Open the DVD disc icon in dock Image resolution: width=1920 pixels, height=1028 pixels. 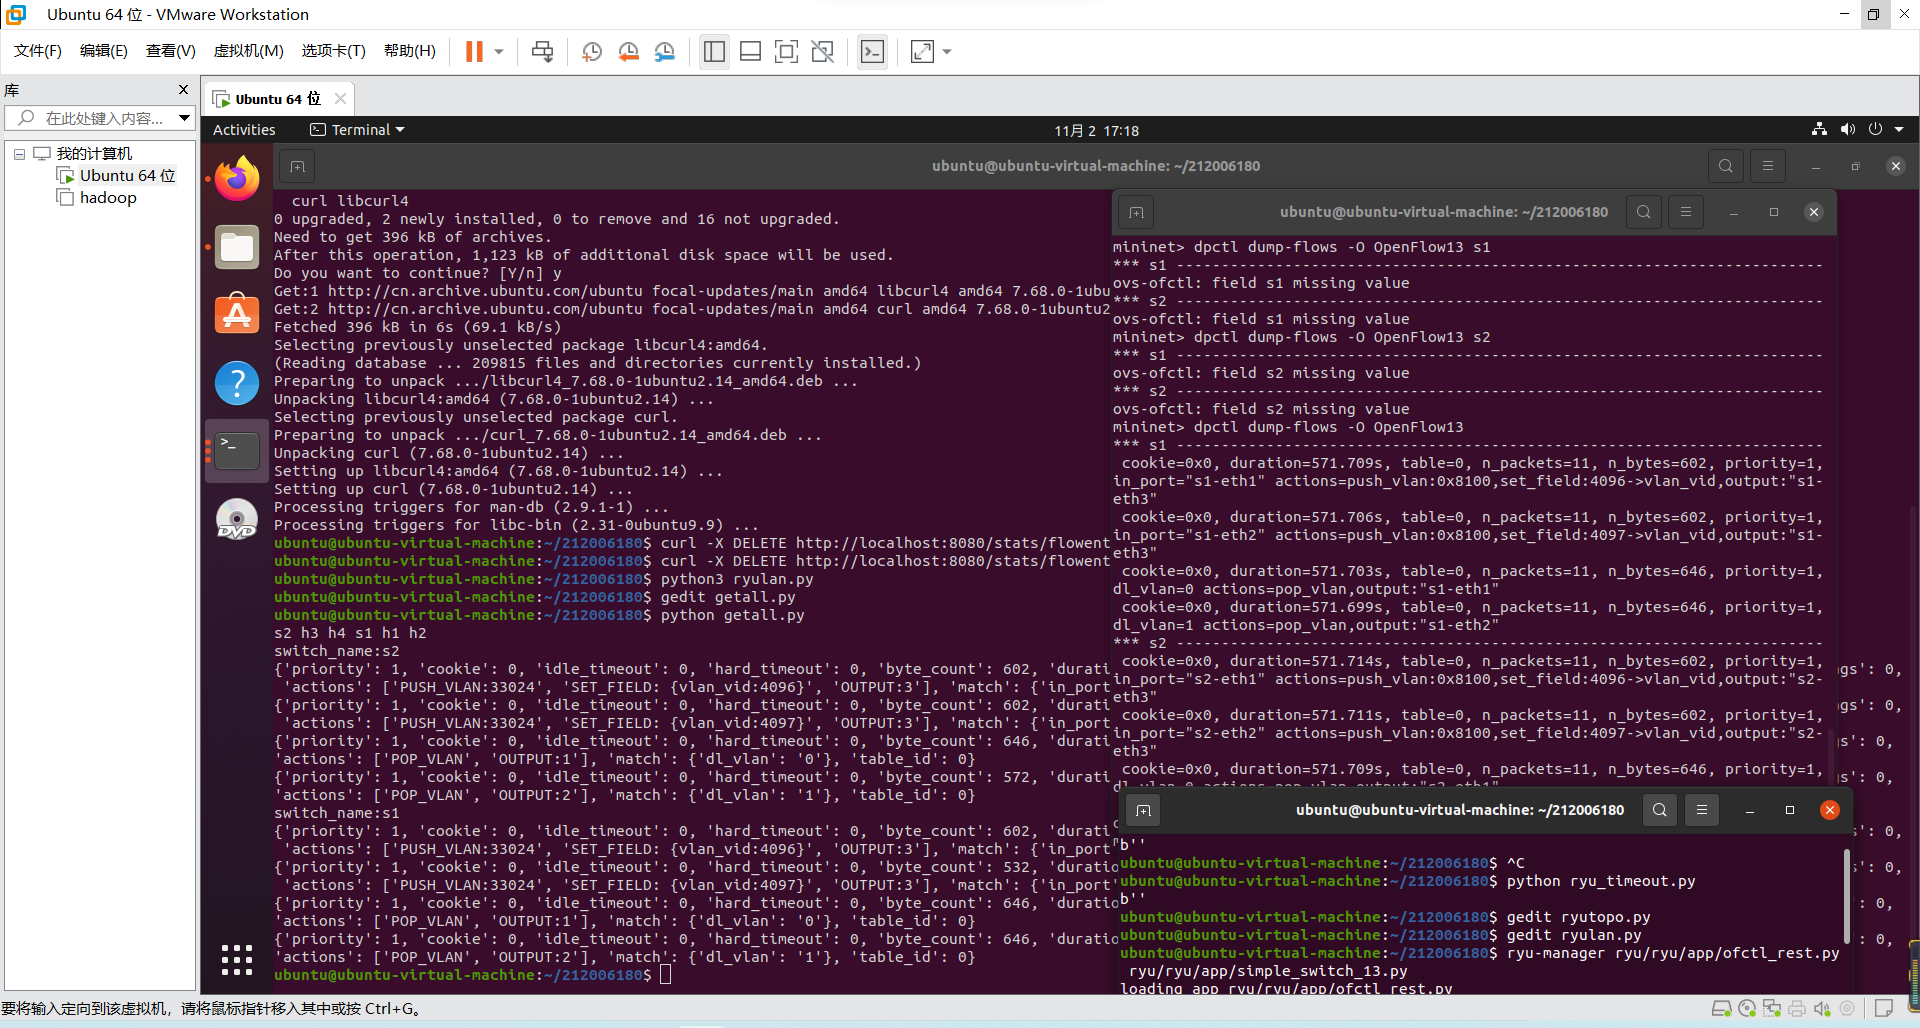pyautogui.click(x=237, y=519)
